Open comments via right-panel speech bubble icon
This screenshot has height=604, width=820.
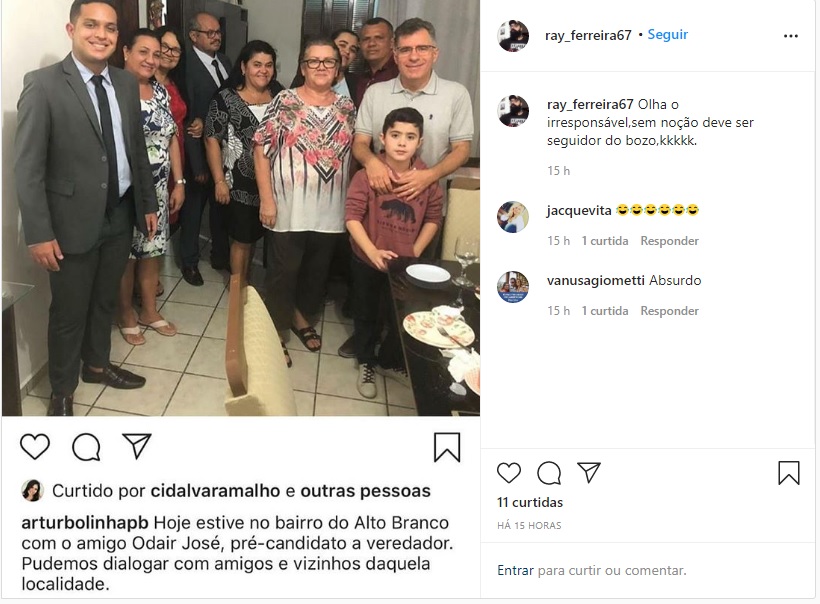click(549, 473)
